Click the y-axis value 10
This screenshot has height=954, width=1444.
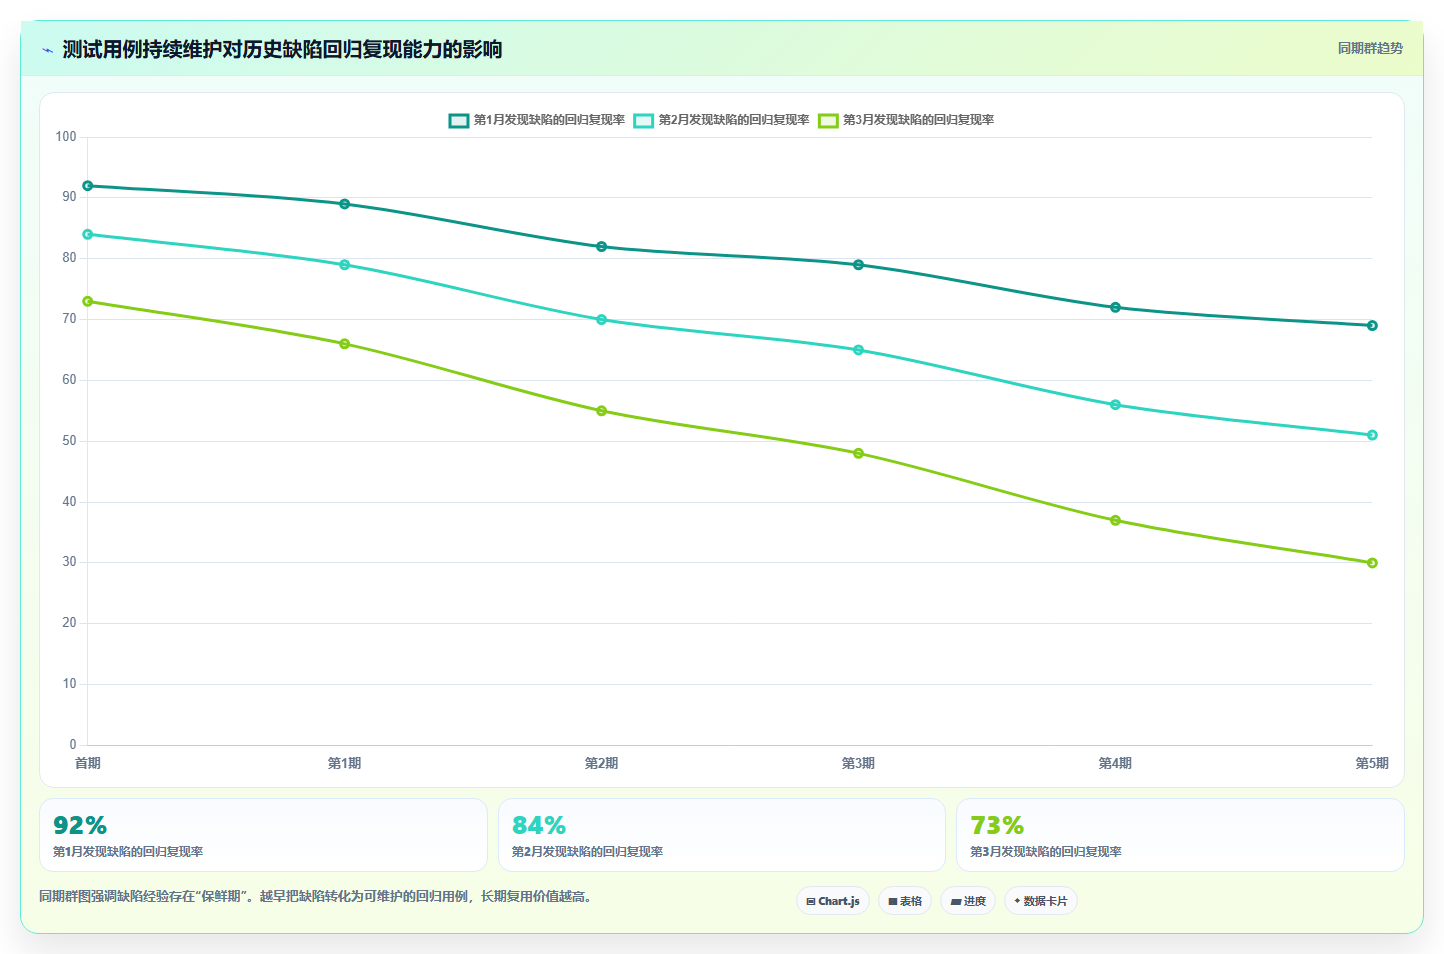69,684
